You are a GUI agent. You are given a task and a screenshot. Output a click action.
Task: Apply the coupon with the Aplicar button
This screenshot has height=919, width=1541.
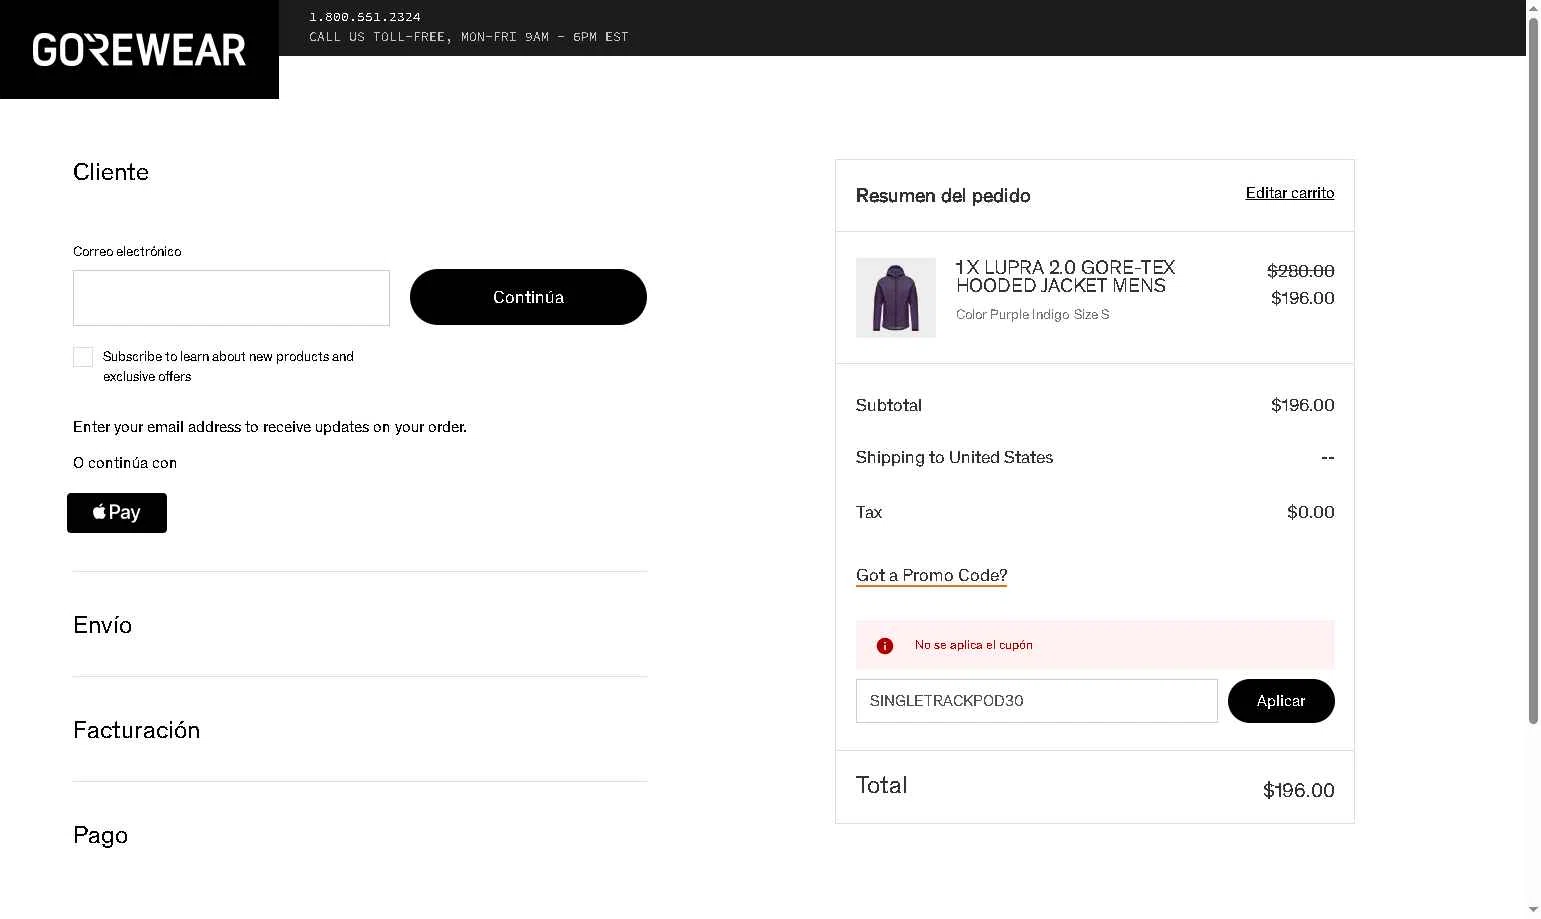pos(1281,701)
